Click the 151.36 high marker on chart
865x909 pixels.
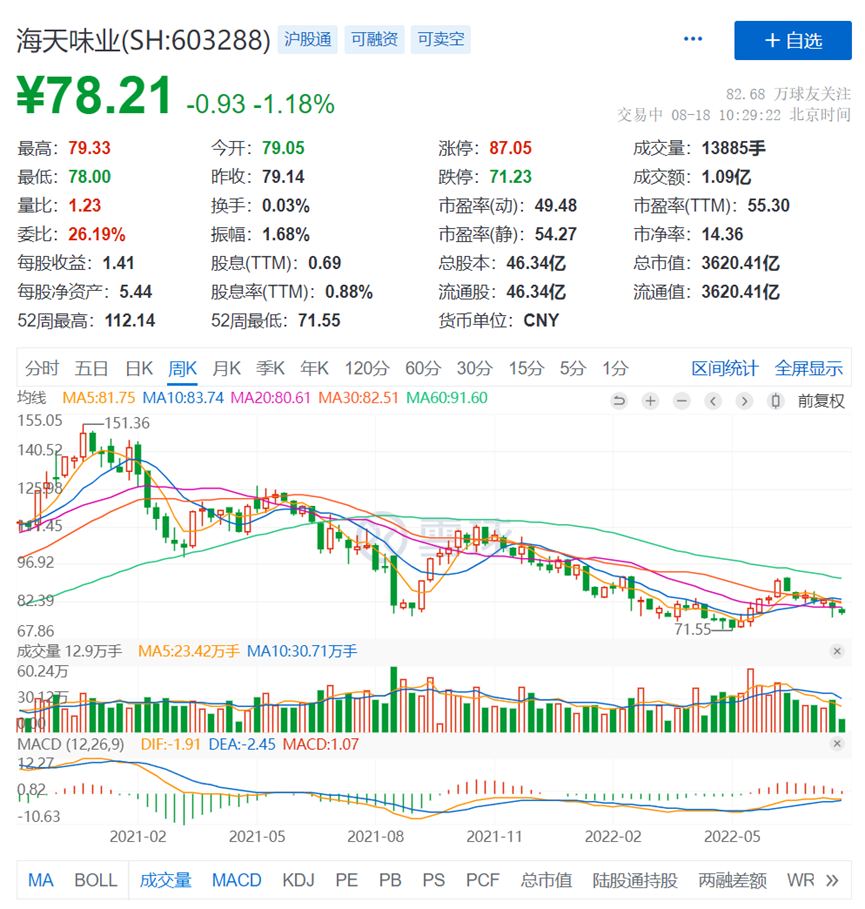click(x=127, y=423)
